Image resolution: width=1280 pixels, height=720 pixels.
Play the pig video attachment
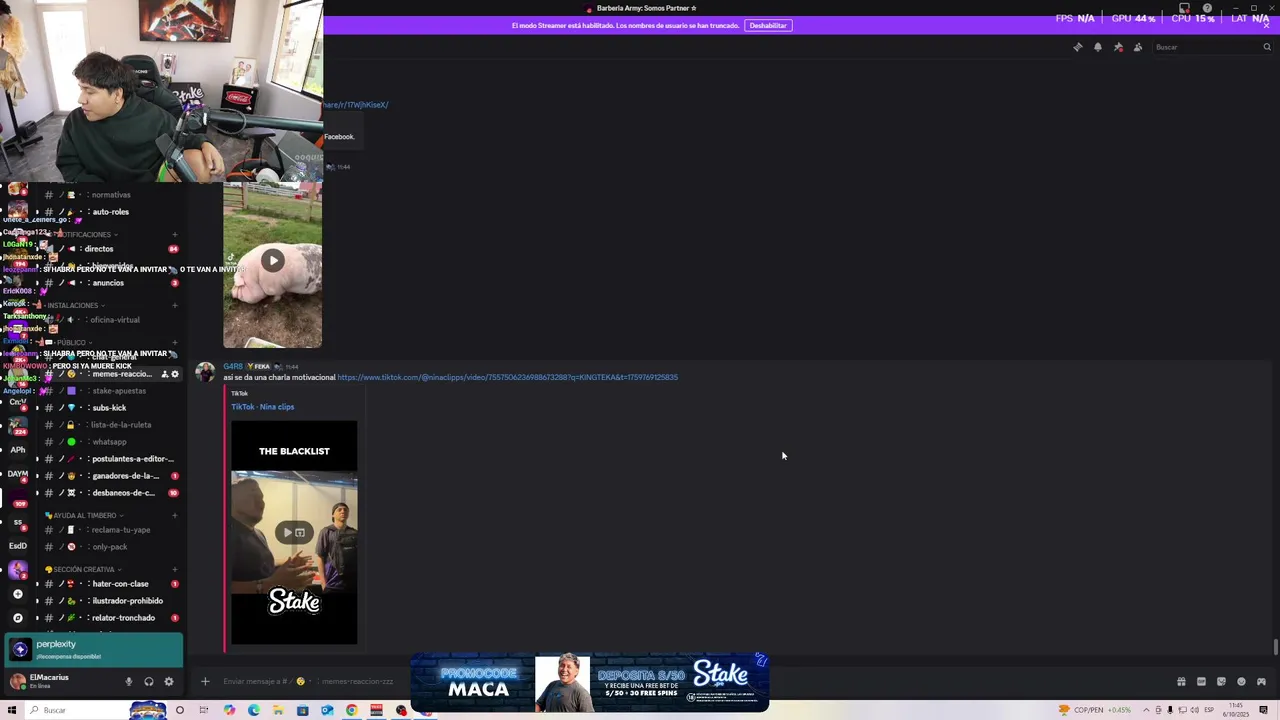point(272,261)
